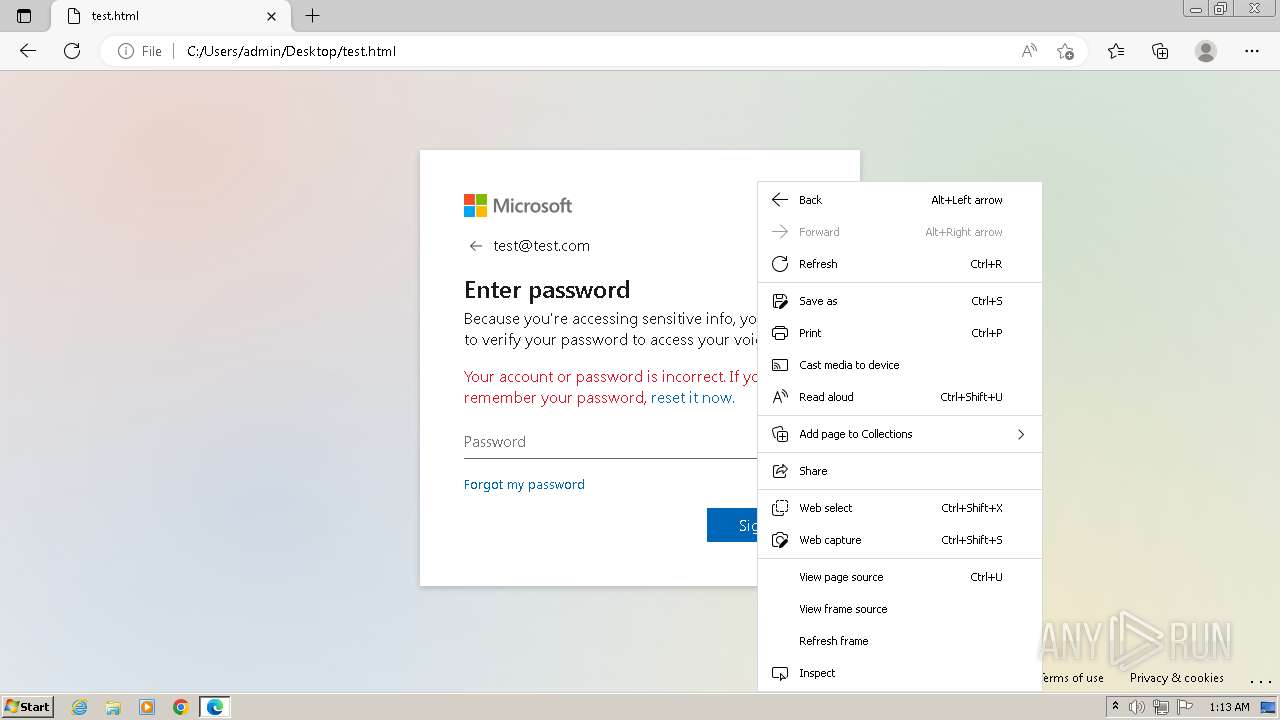
Task: Click the Password input field
Action: pyautogui.click(x=611, y=442)
